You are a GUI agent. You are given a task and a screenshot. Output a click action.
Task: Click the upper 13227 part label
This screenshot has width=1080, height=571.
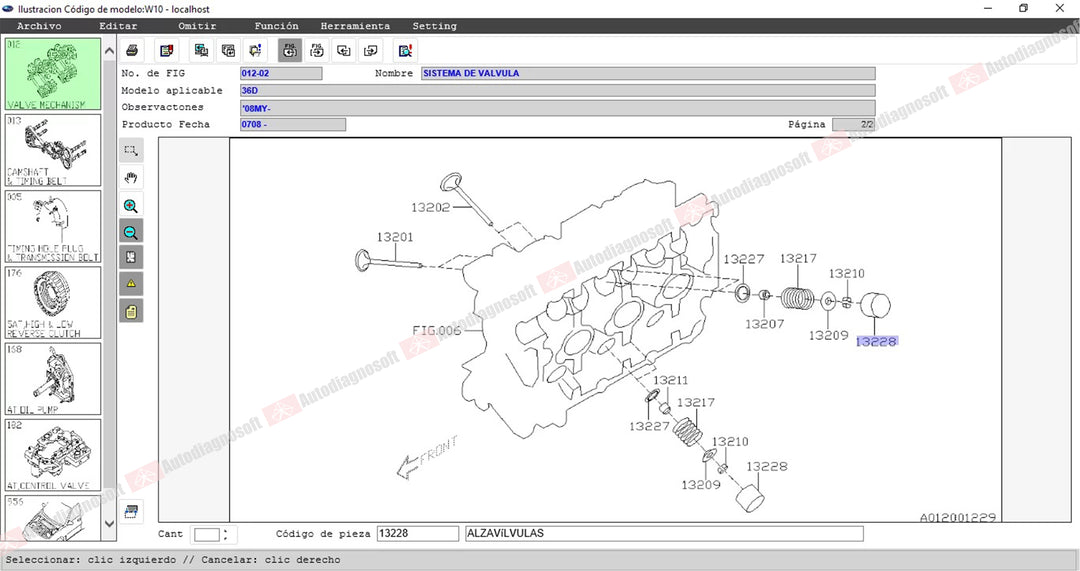(x=744, y=259)
